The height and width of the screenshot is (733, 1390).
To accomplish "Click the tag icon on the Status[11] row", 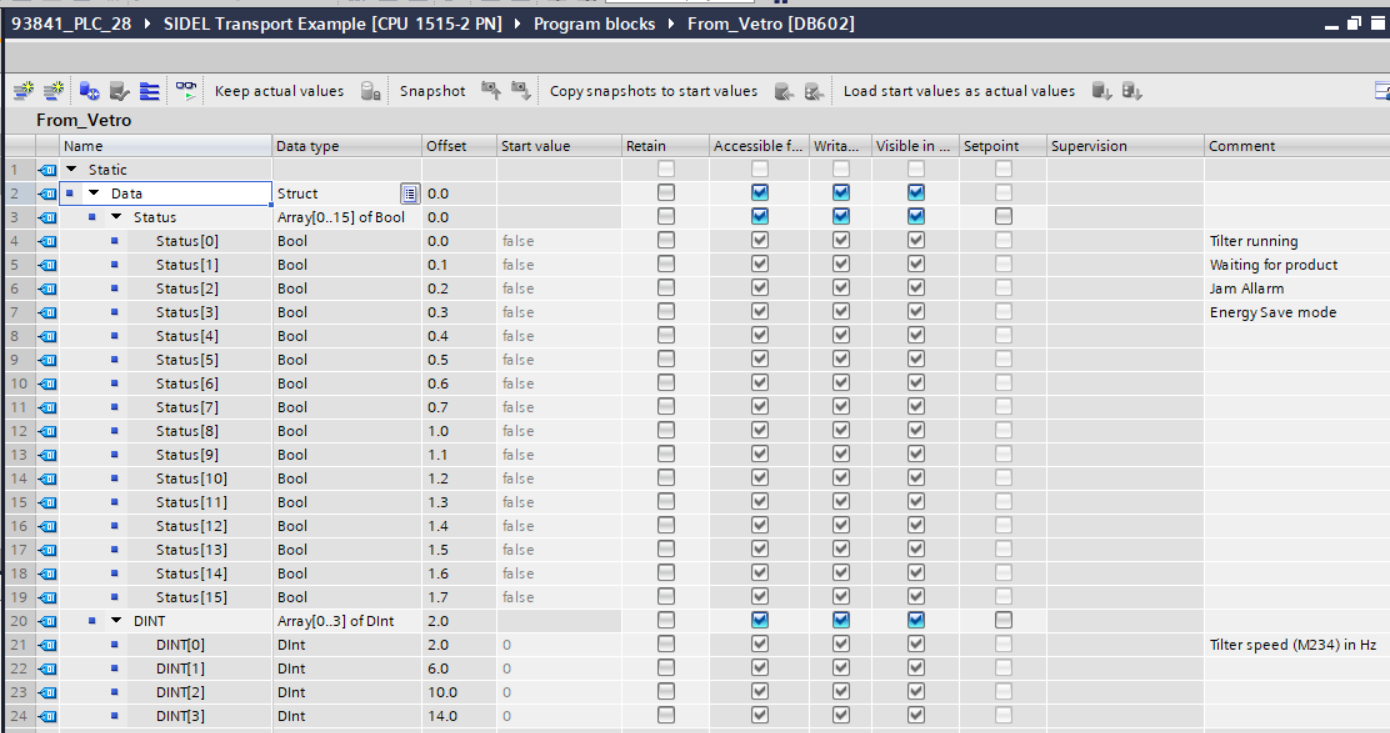I will 48,502.
